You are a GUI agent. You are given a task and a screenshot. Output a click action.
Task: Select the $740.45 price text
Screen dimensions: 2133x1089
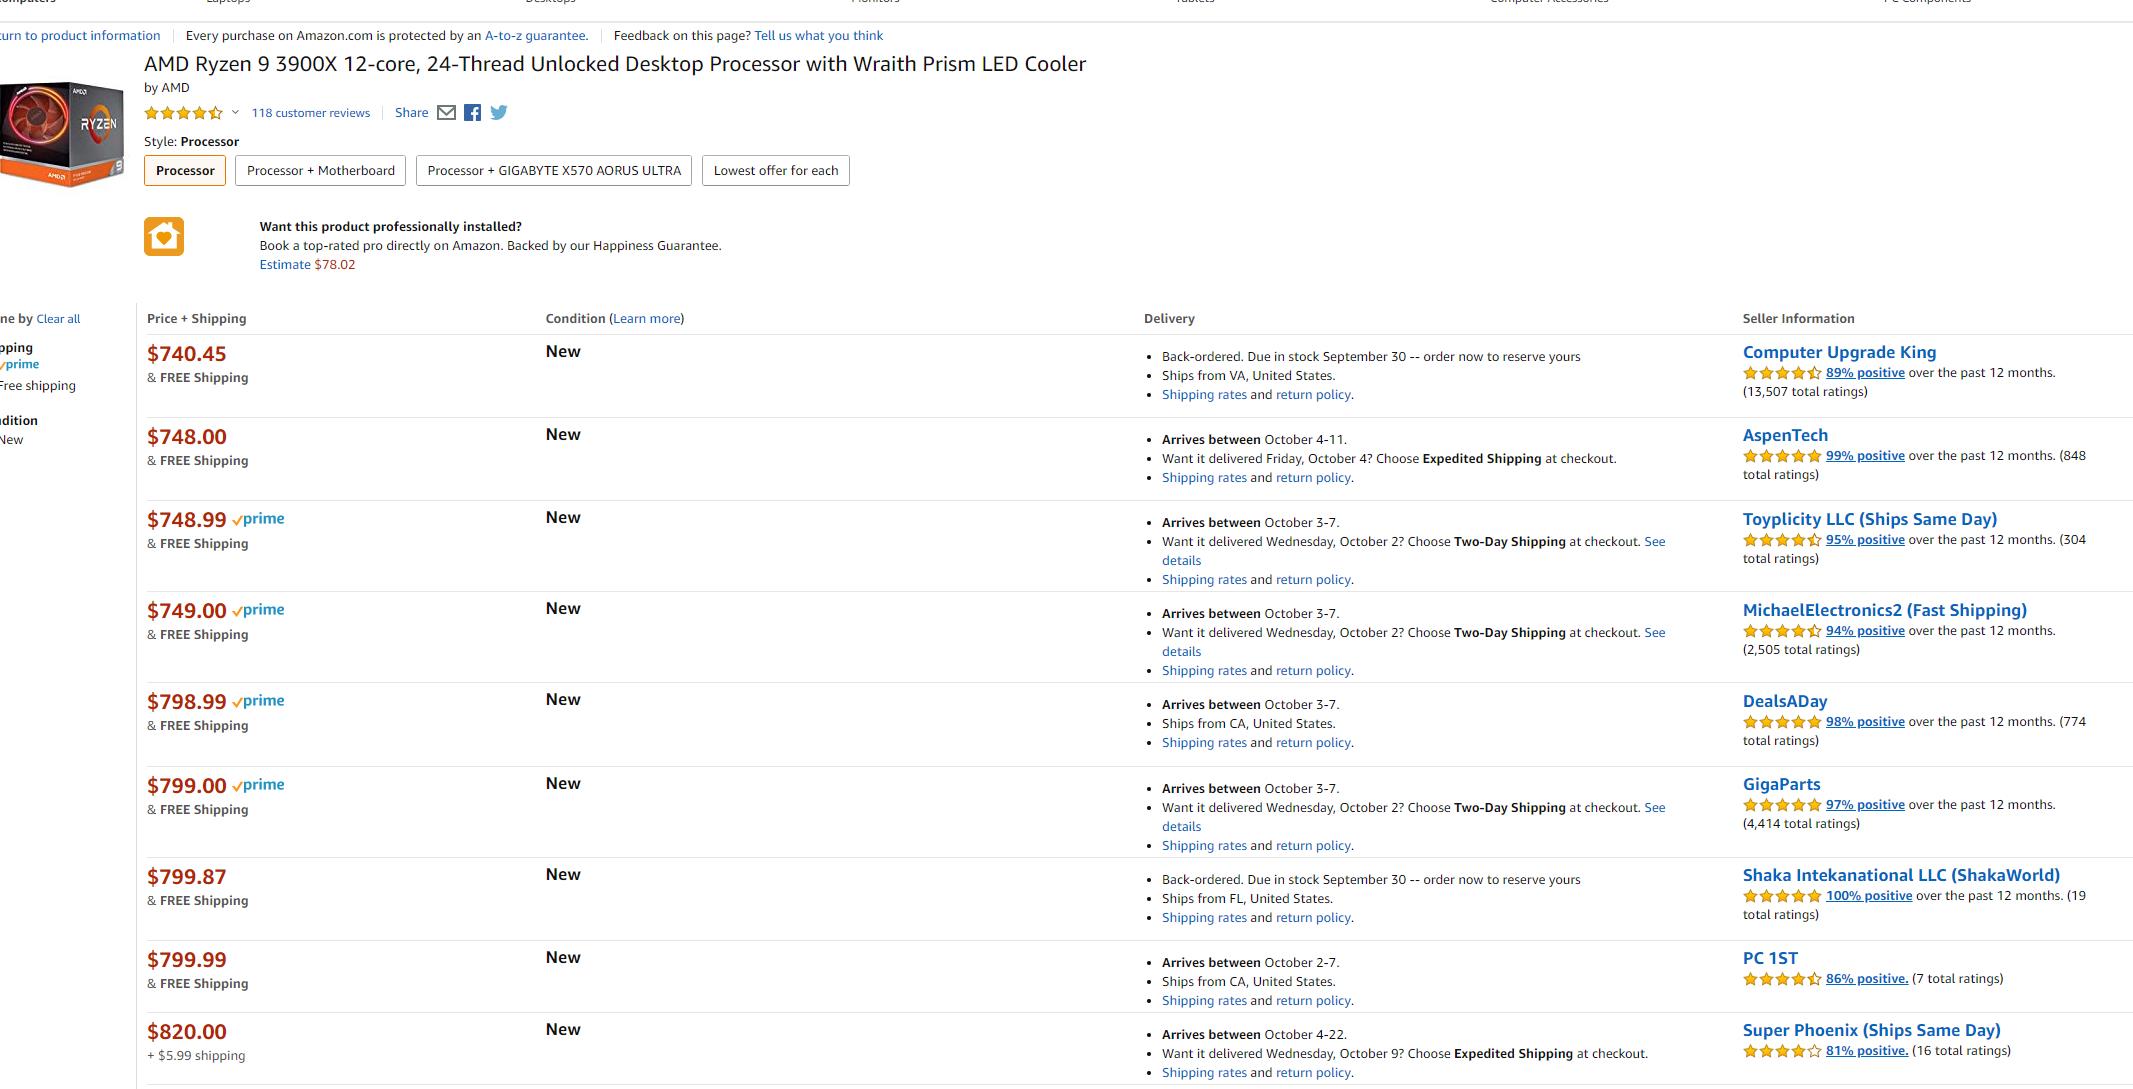tap(187, 354)
